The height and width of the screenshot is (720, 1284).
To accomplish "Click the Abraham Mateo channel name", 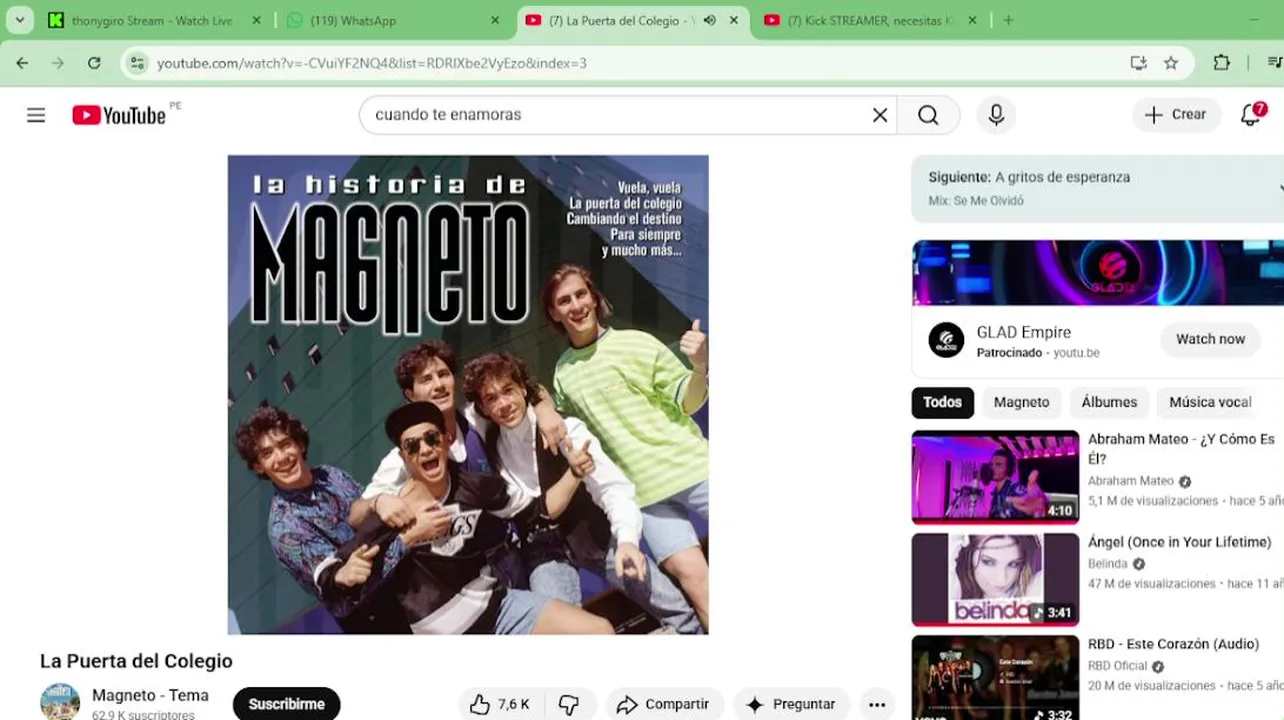I will click(x=1130, y=481).
